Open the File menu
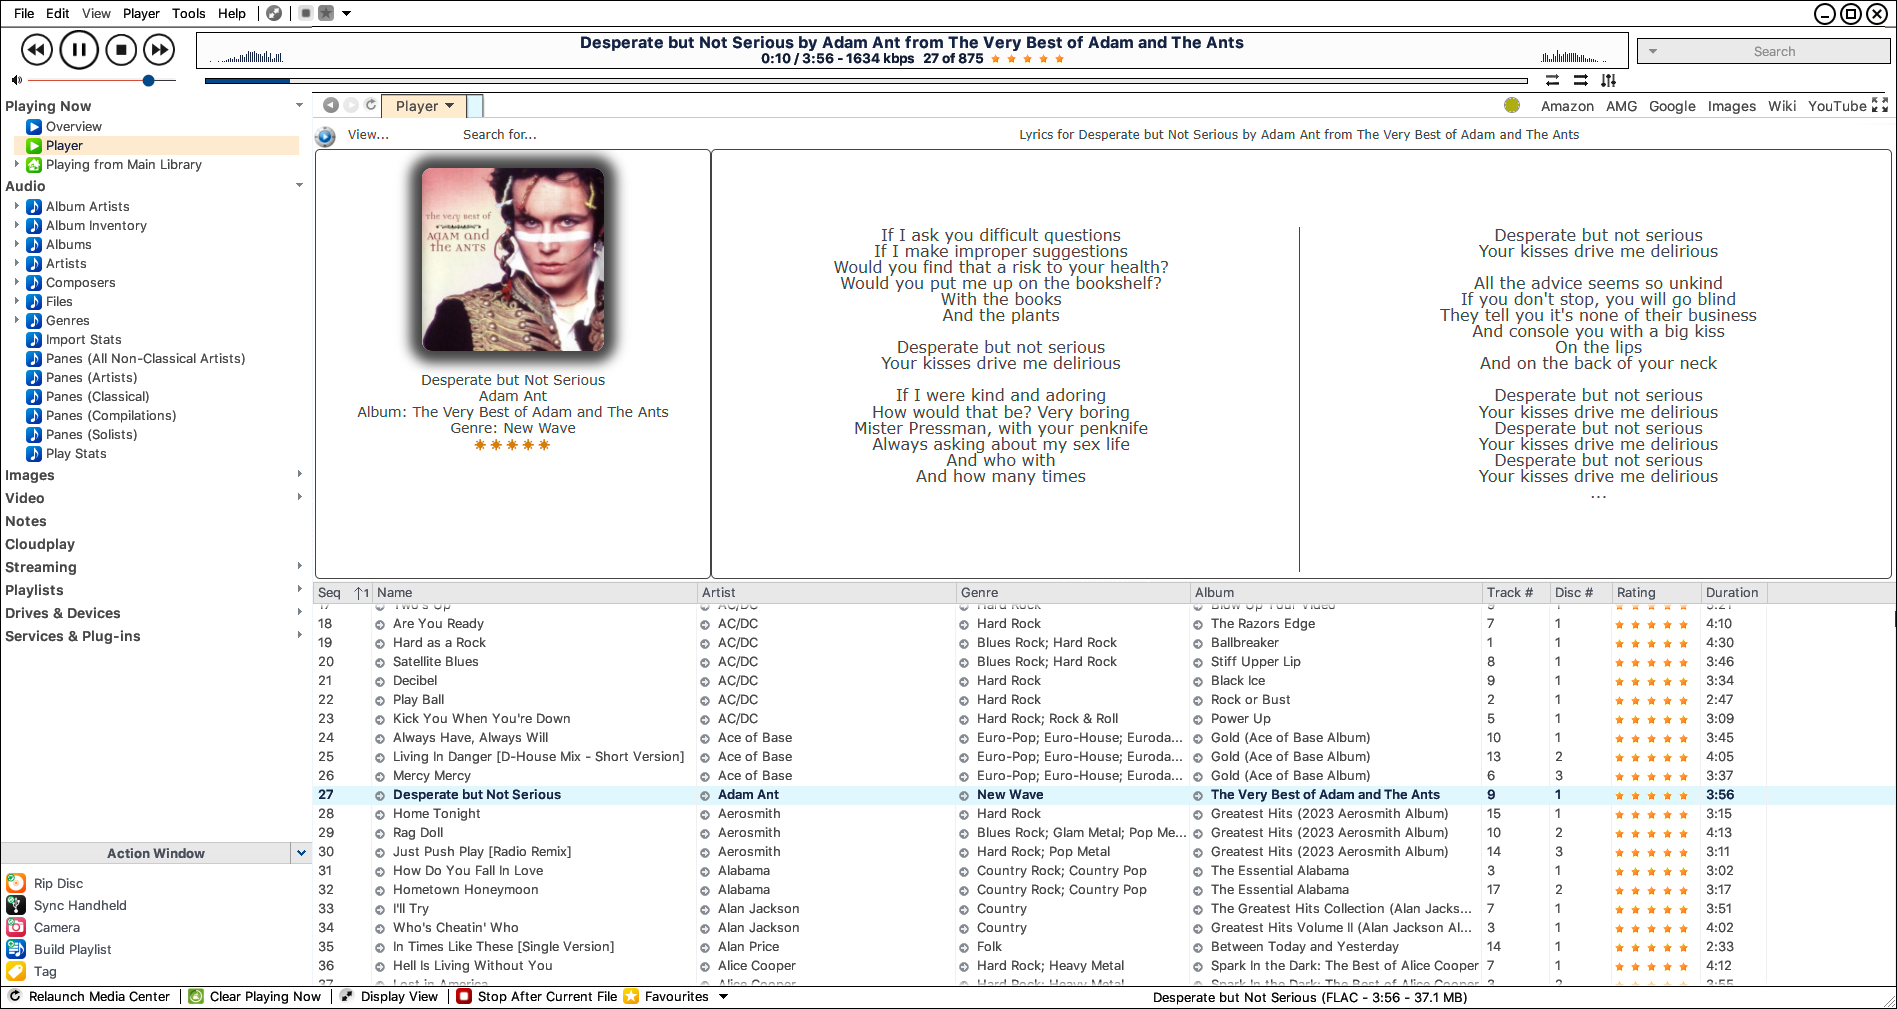The height and width of the screenshot is (1009, 1897). [24, 13]
